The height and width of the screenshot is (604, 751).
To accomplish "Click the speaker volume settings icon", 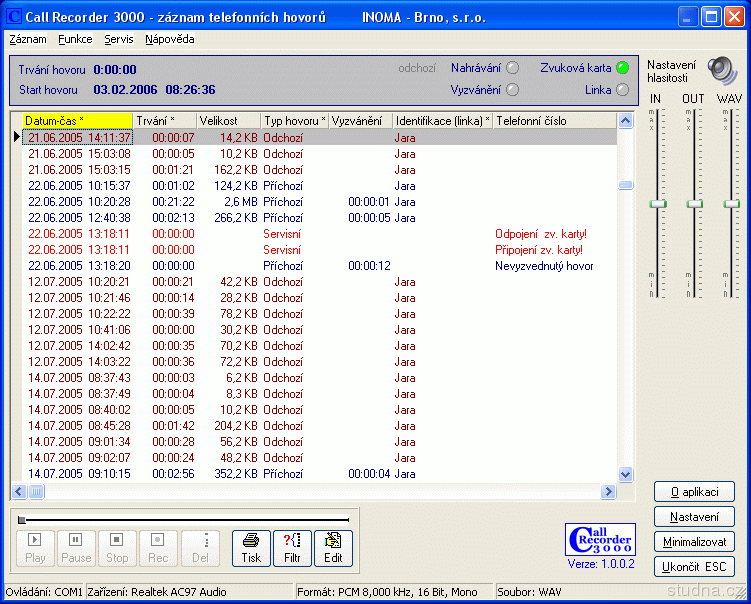I will coord(721,69).
